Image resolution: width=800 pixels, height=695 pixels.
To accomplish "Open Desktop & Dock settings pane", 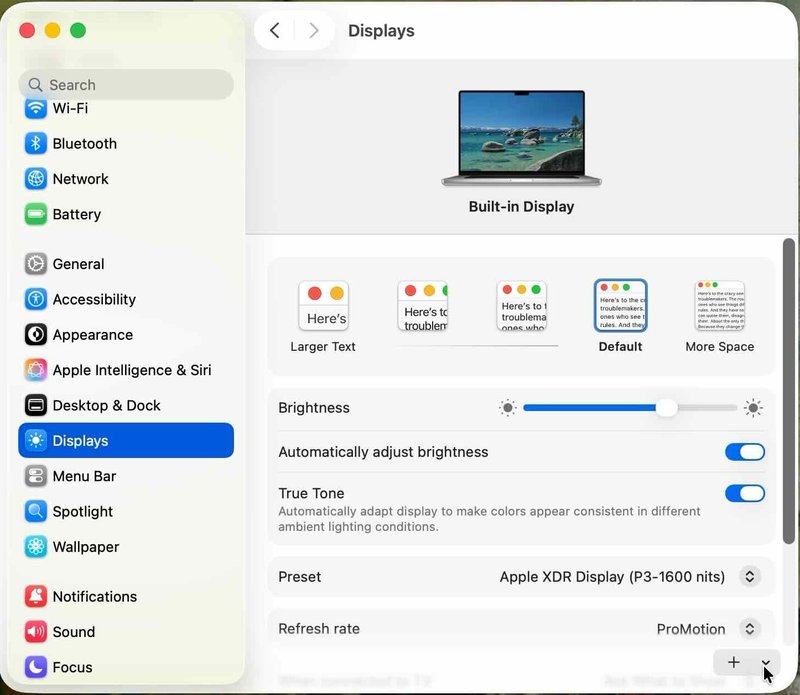I will [126, 405].
